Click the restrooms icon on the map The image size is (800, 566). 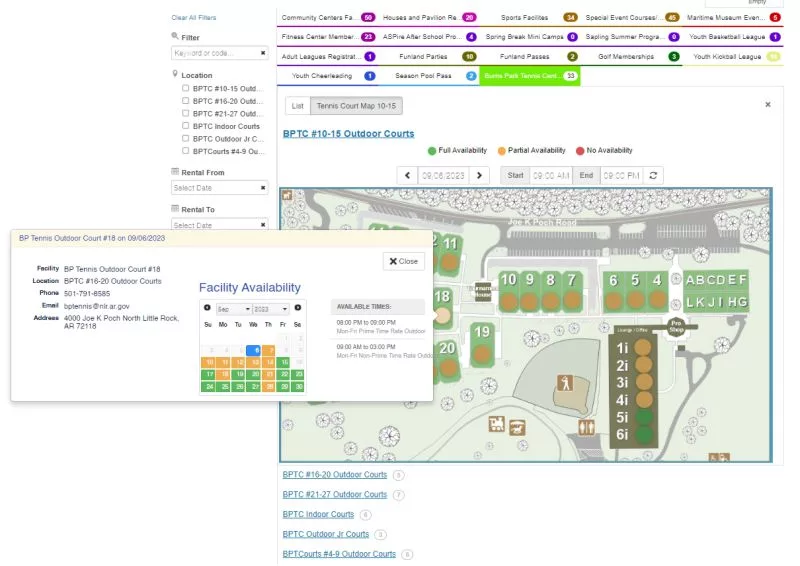click(586, 425)
